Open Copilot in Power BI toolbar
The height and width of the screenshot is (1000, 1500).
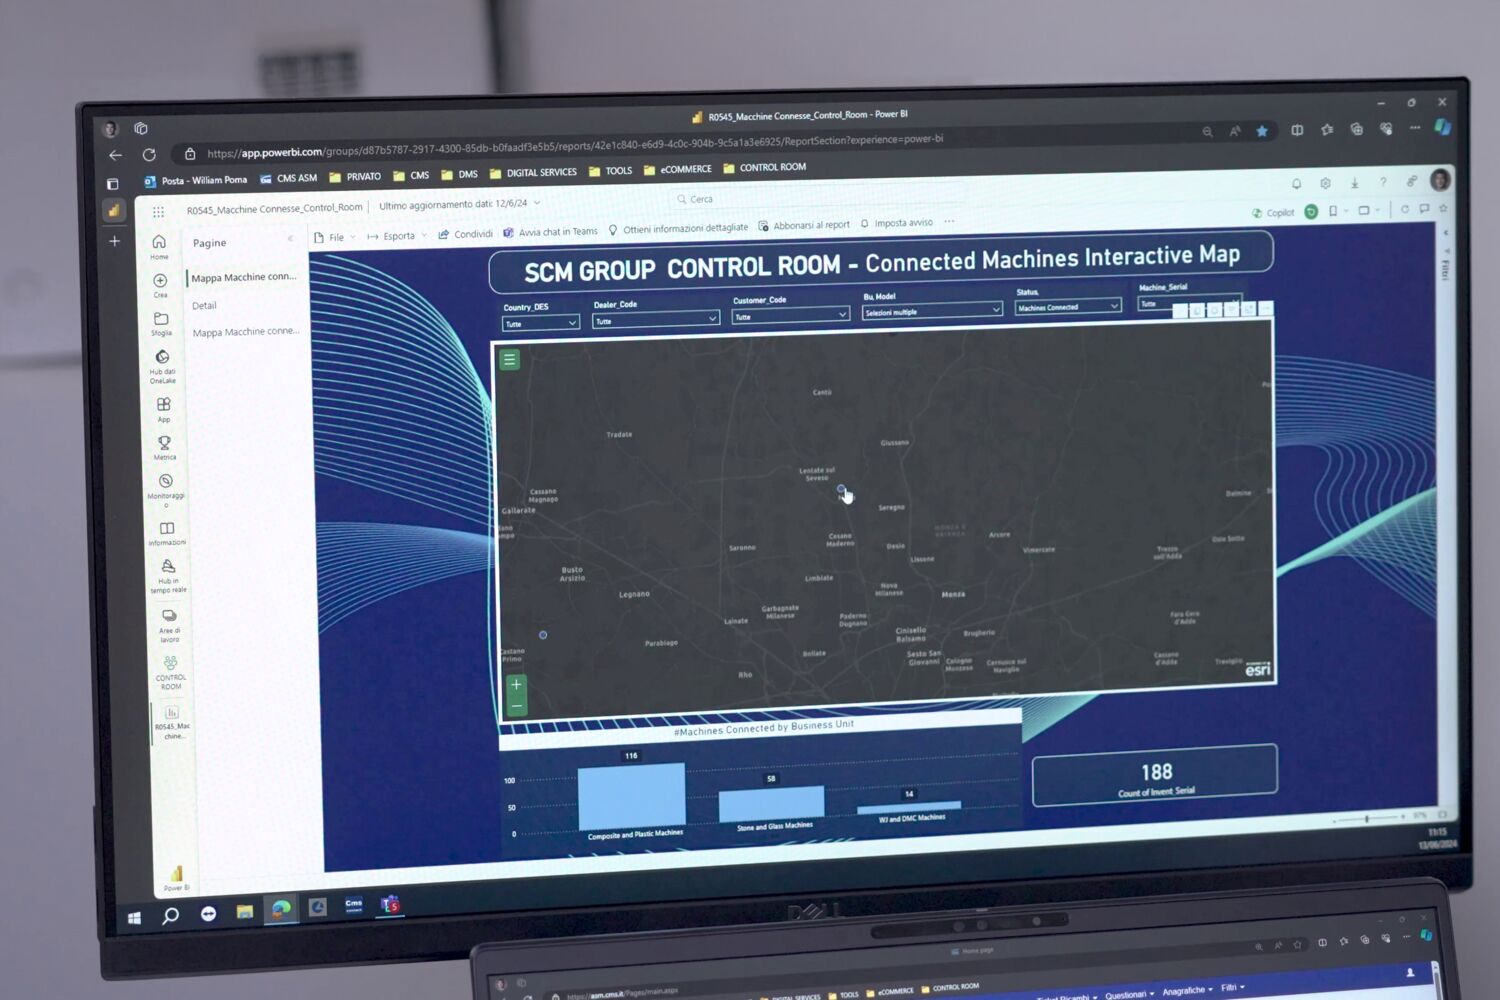(1273, 213)
